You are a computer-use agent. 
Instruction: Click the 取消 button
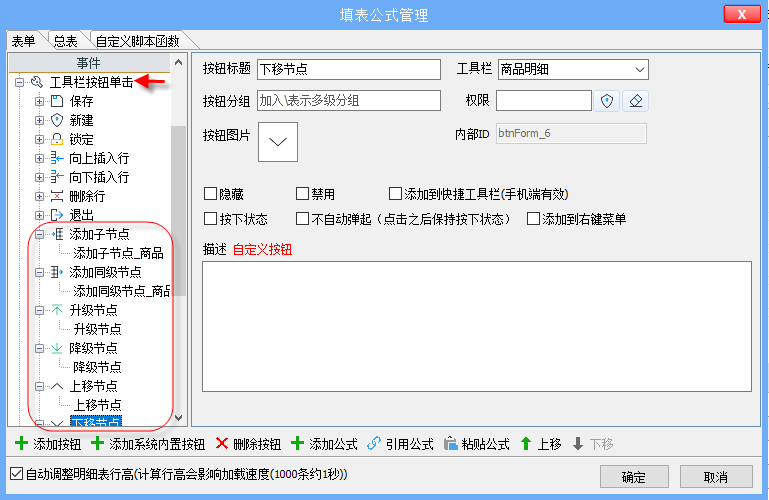(716, 476)
